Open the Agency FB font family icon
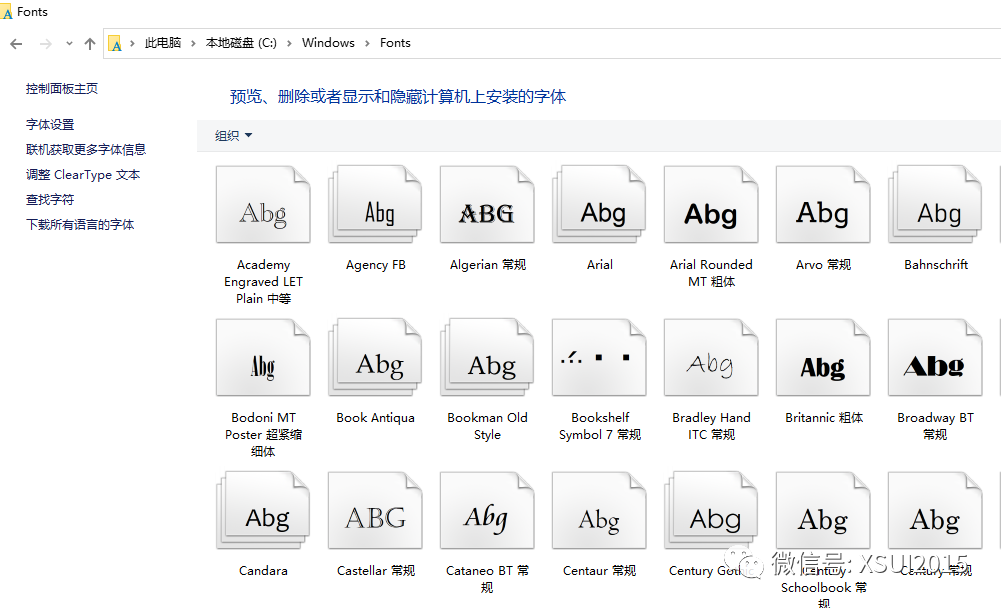The height and width of the screenshot is (608, 1001). pos(375,204)
